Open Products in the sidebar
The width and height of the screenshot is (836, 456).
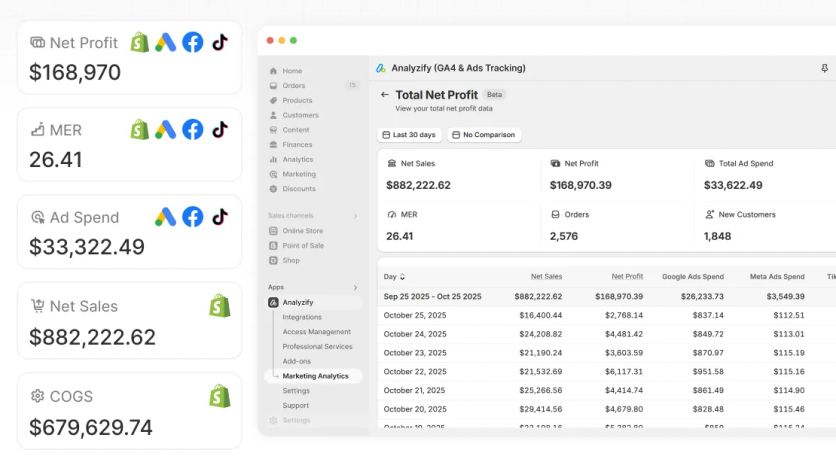click(298, 100)
